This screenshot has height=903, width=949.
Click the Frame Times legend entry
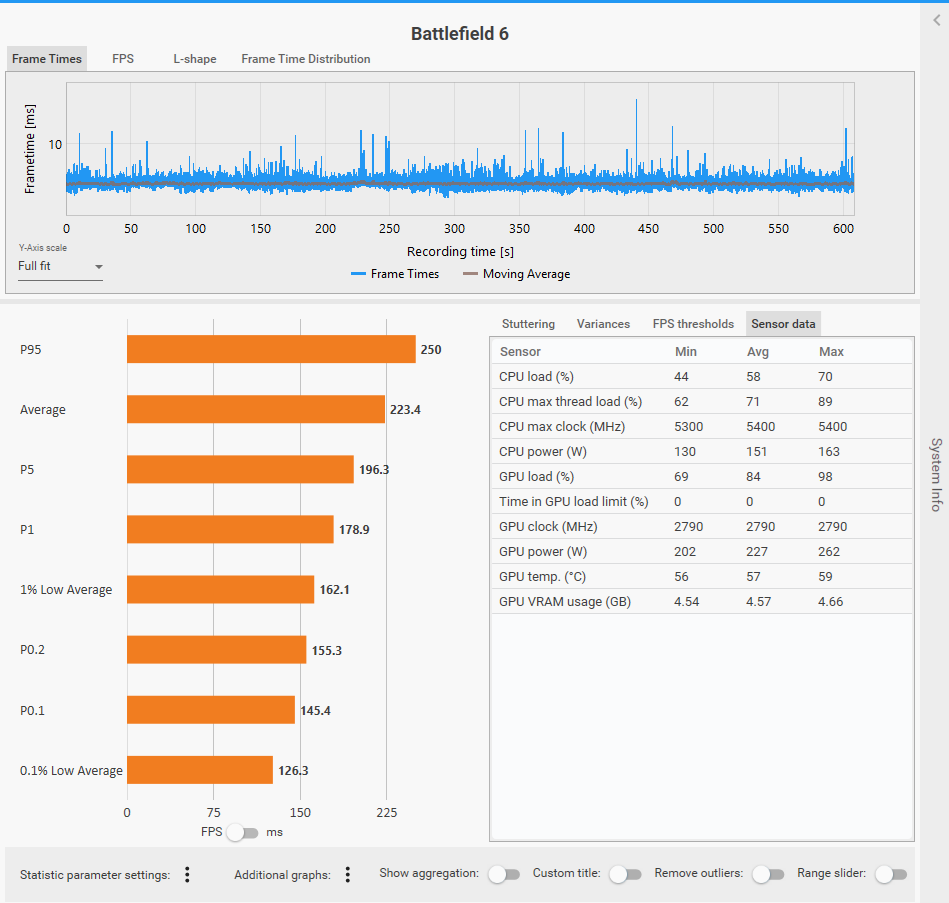tap(394, 274)
